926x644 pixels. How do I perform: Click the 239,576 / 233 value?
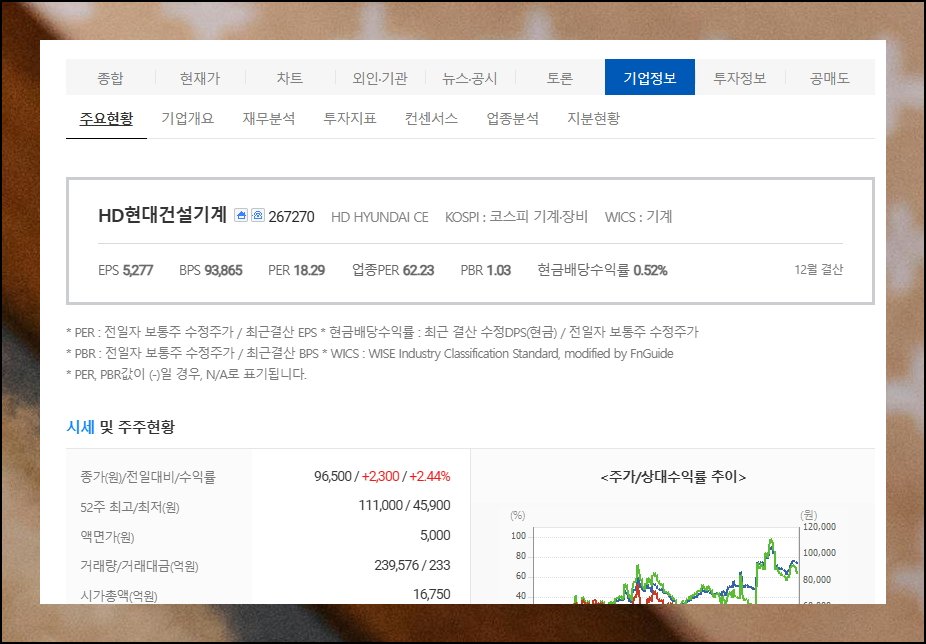pos(412,565)
